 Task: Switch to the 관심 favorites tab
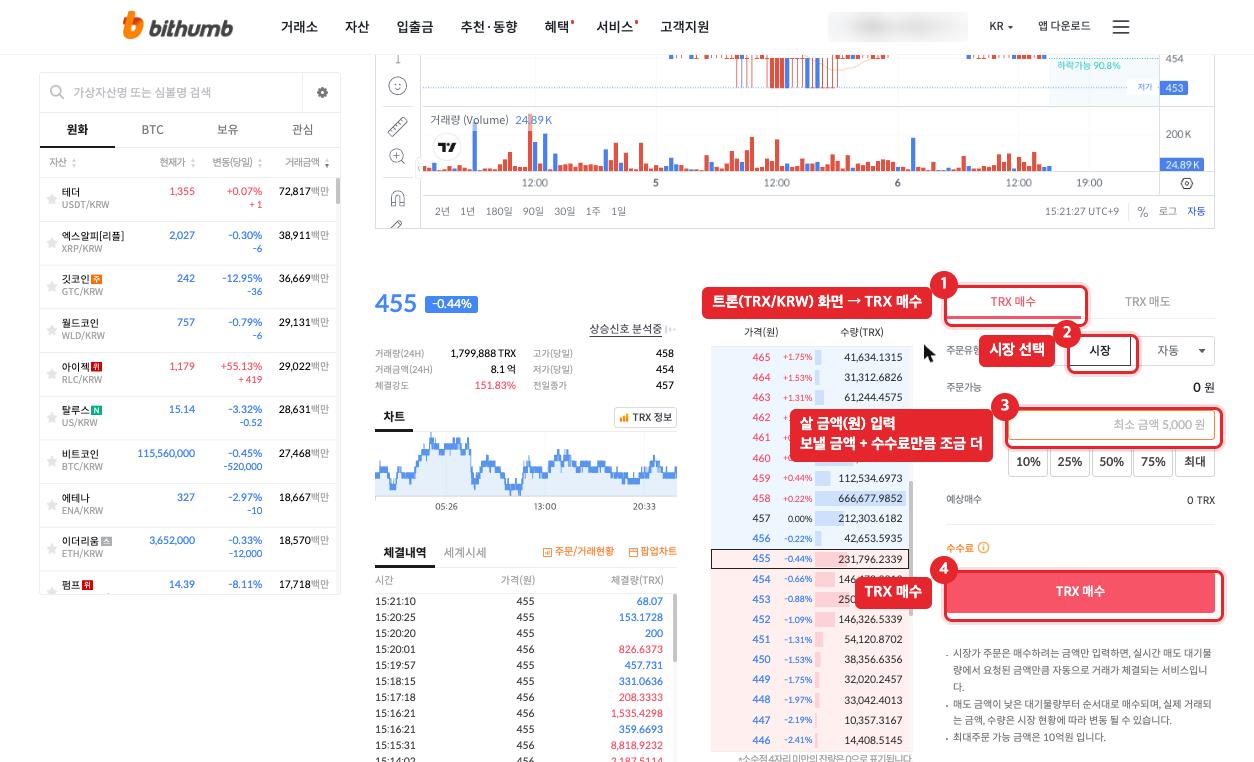click(302, 130)
